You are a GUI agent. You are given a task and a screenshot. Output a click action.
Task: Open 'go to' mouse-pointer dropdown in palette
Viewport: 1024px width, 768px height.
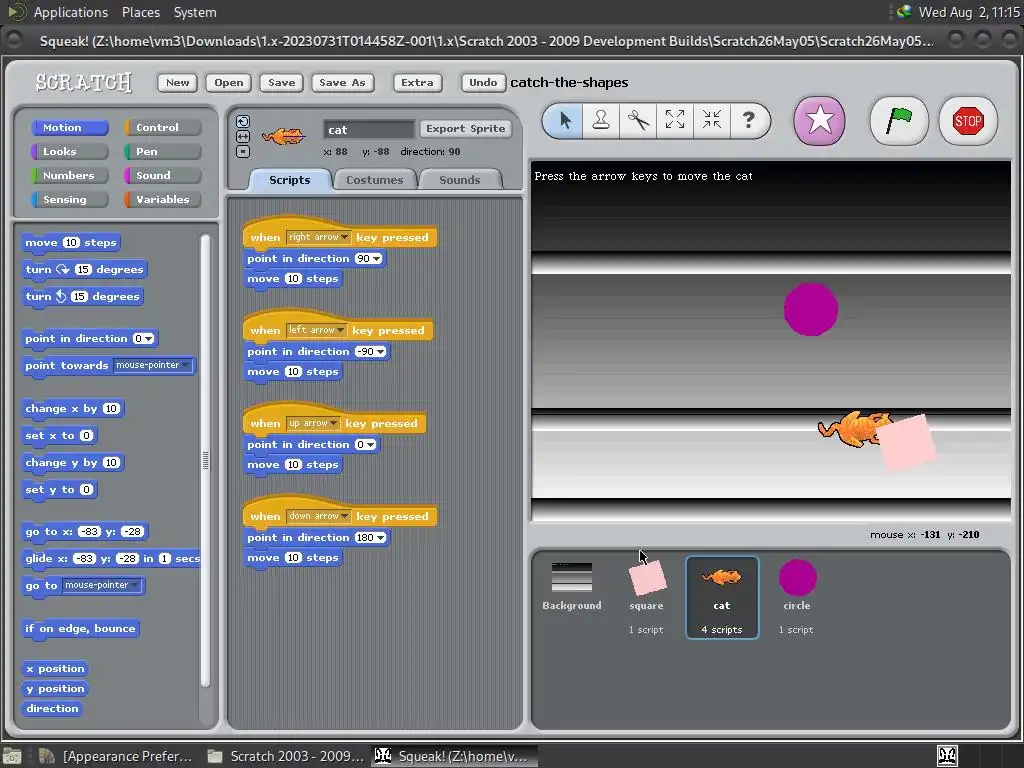click(x=102, y=586)
